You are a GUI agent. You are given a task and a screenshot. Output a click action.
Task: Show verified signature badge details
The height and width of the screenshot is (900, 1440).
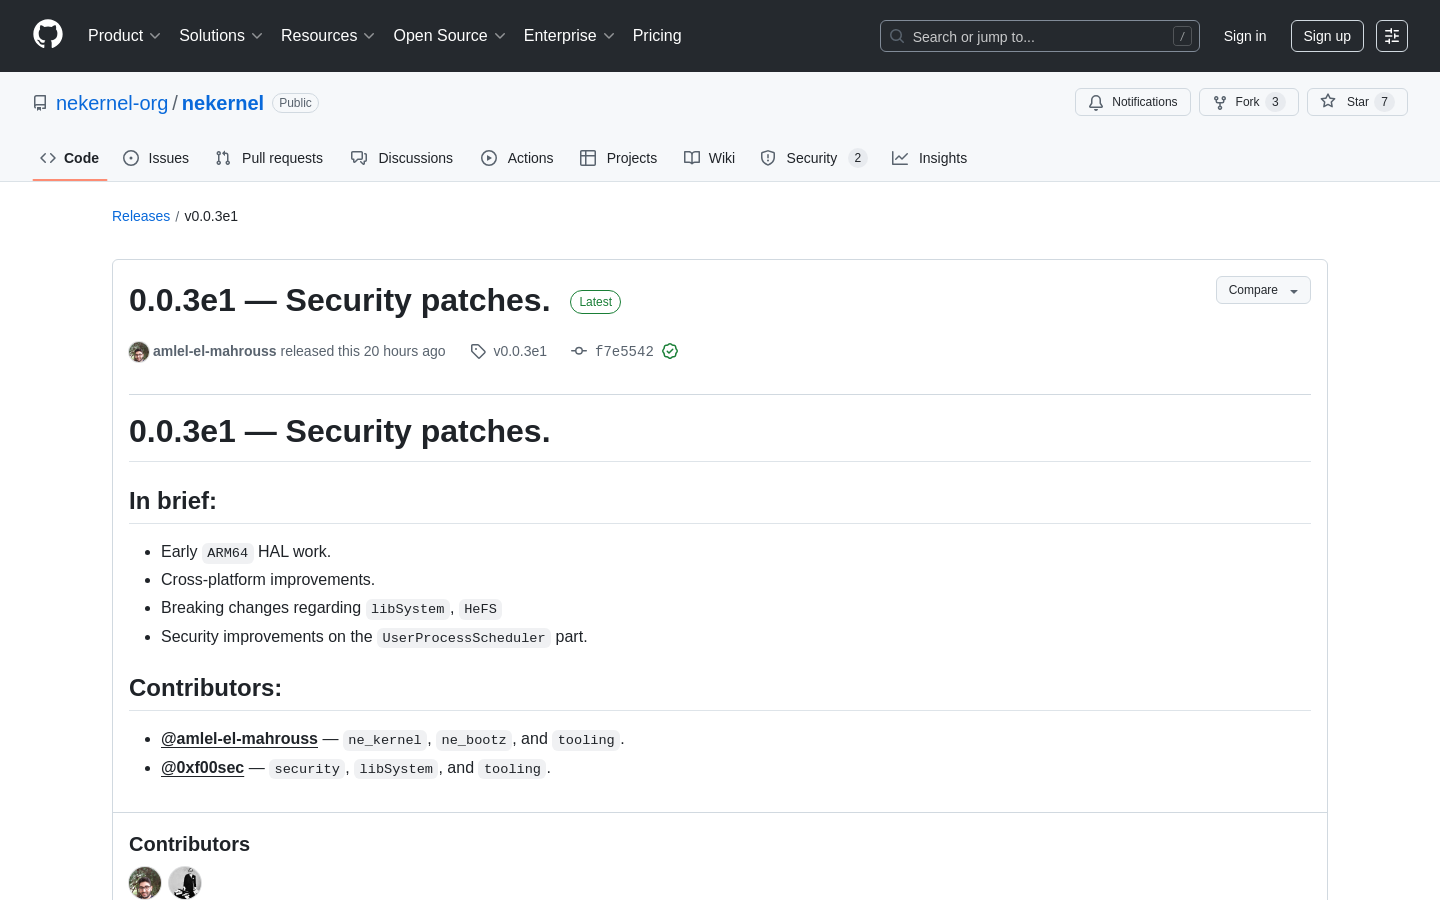point(670,351)
